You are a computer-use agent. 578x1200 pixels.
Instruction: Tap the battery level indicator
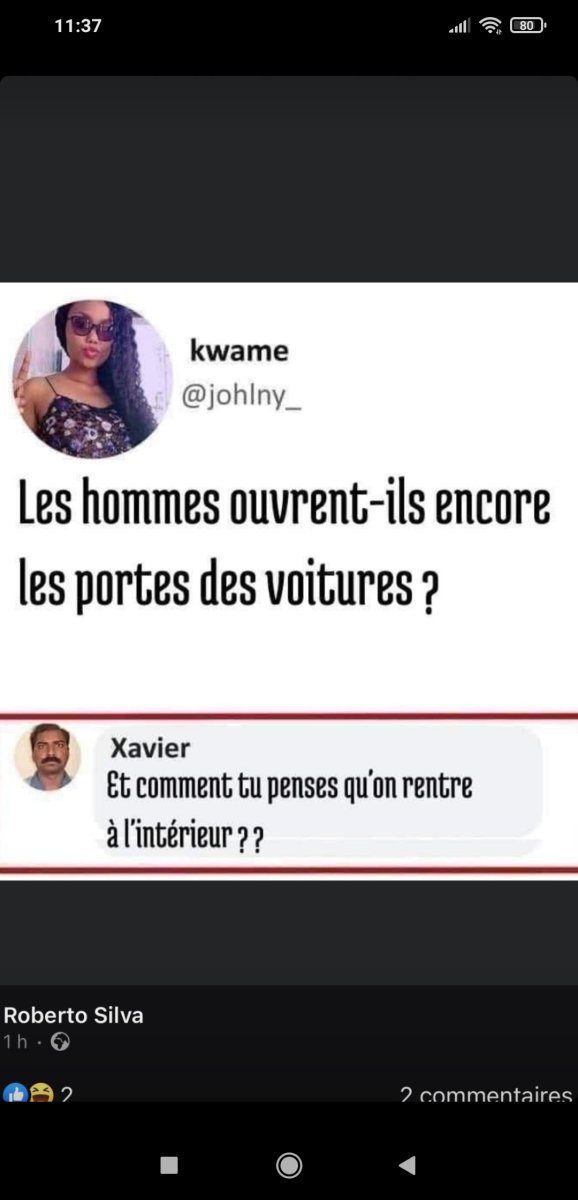point(528,26)
